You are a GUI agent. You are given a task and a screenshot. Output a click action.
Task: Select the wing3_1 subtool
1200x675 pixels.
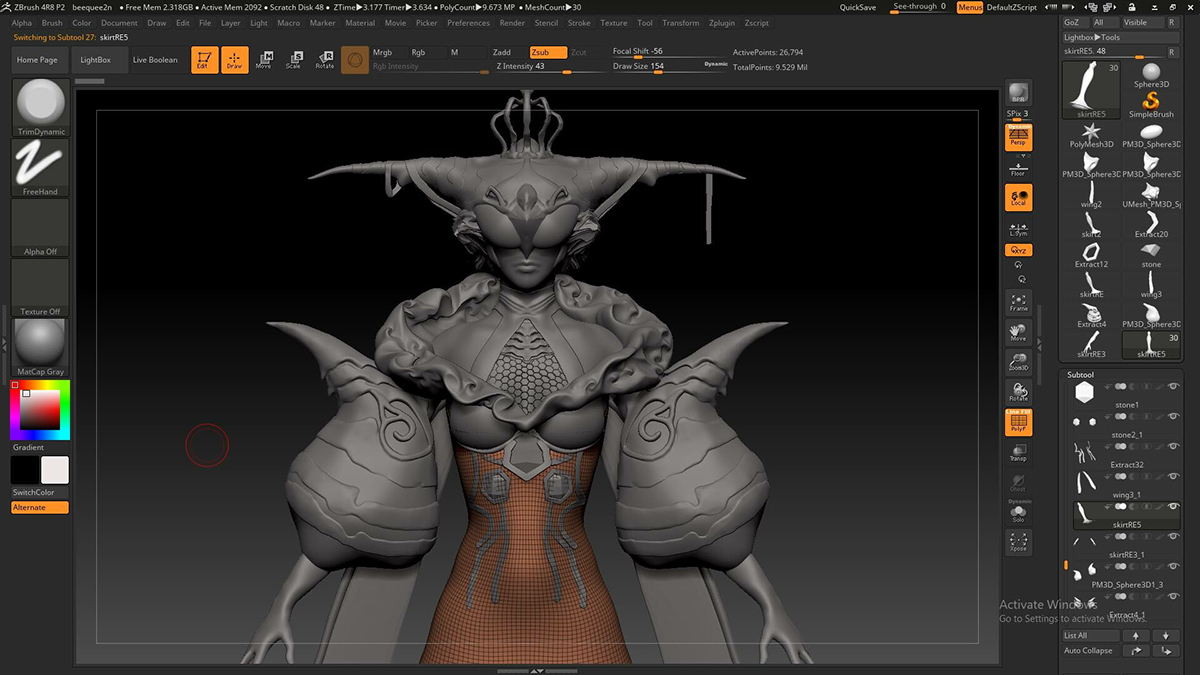pos(1126,494)
